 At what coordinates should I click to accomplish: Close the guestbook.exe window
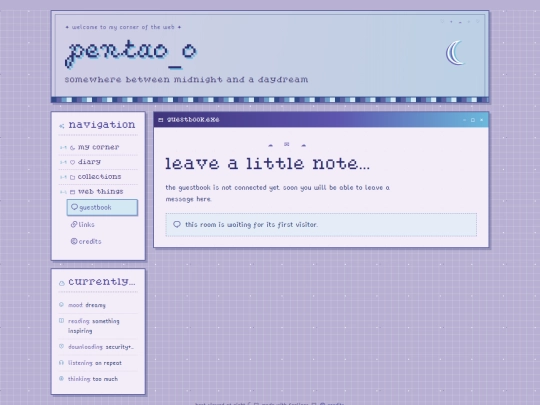click(x=481, y=120)
